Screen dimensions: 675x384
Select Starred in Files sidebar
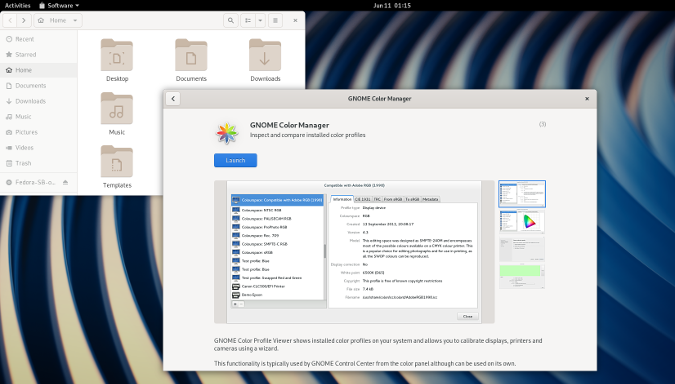[x=38, y=55]
